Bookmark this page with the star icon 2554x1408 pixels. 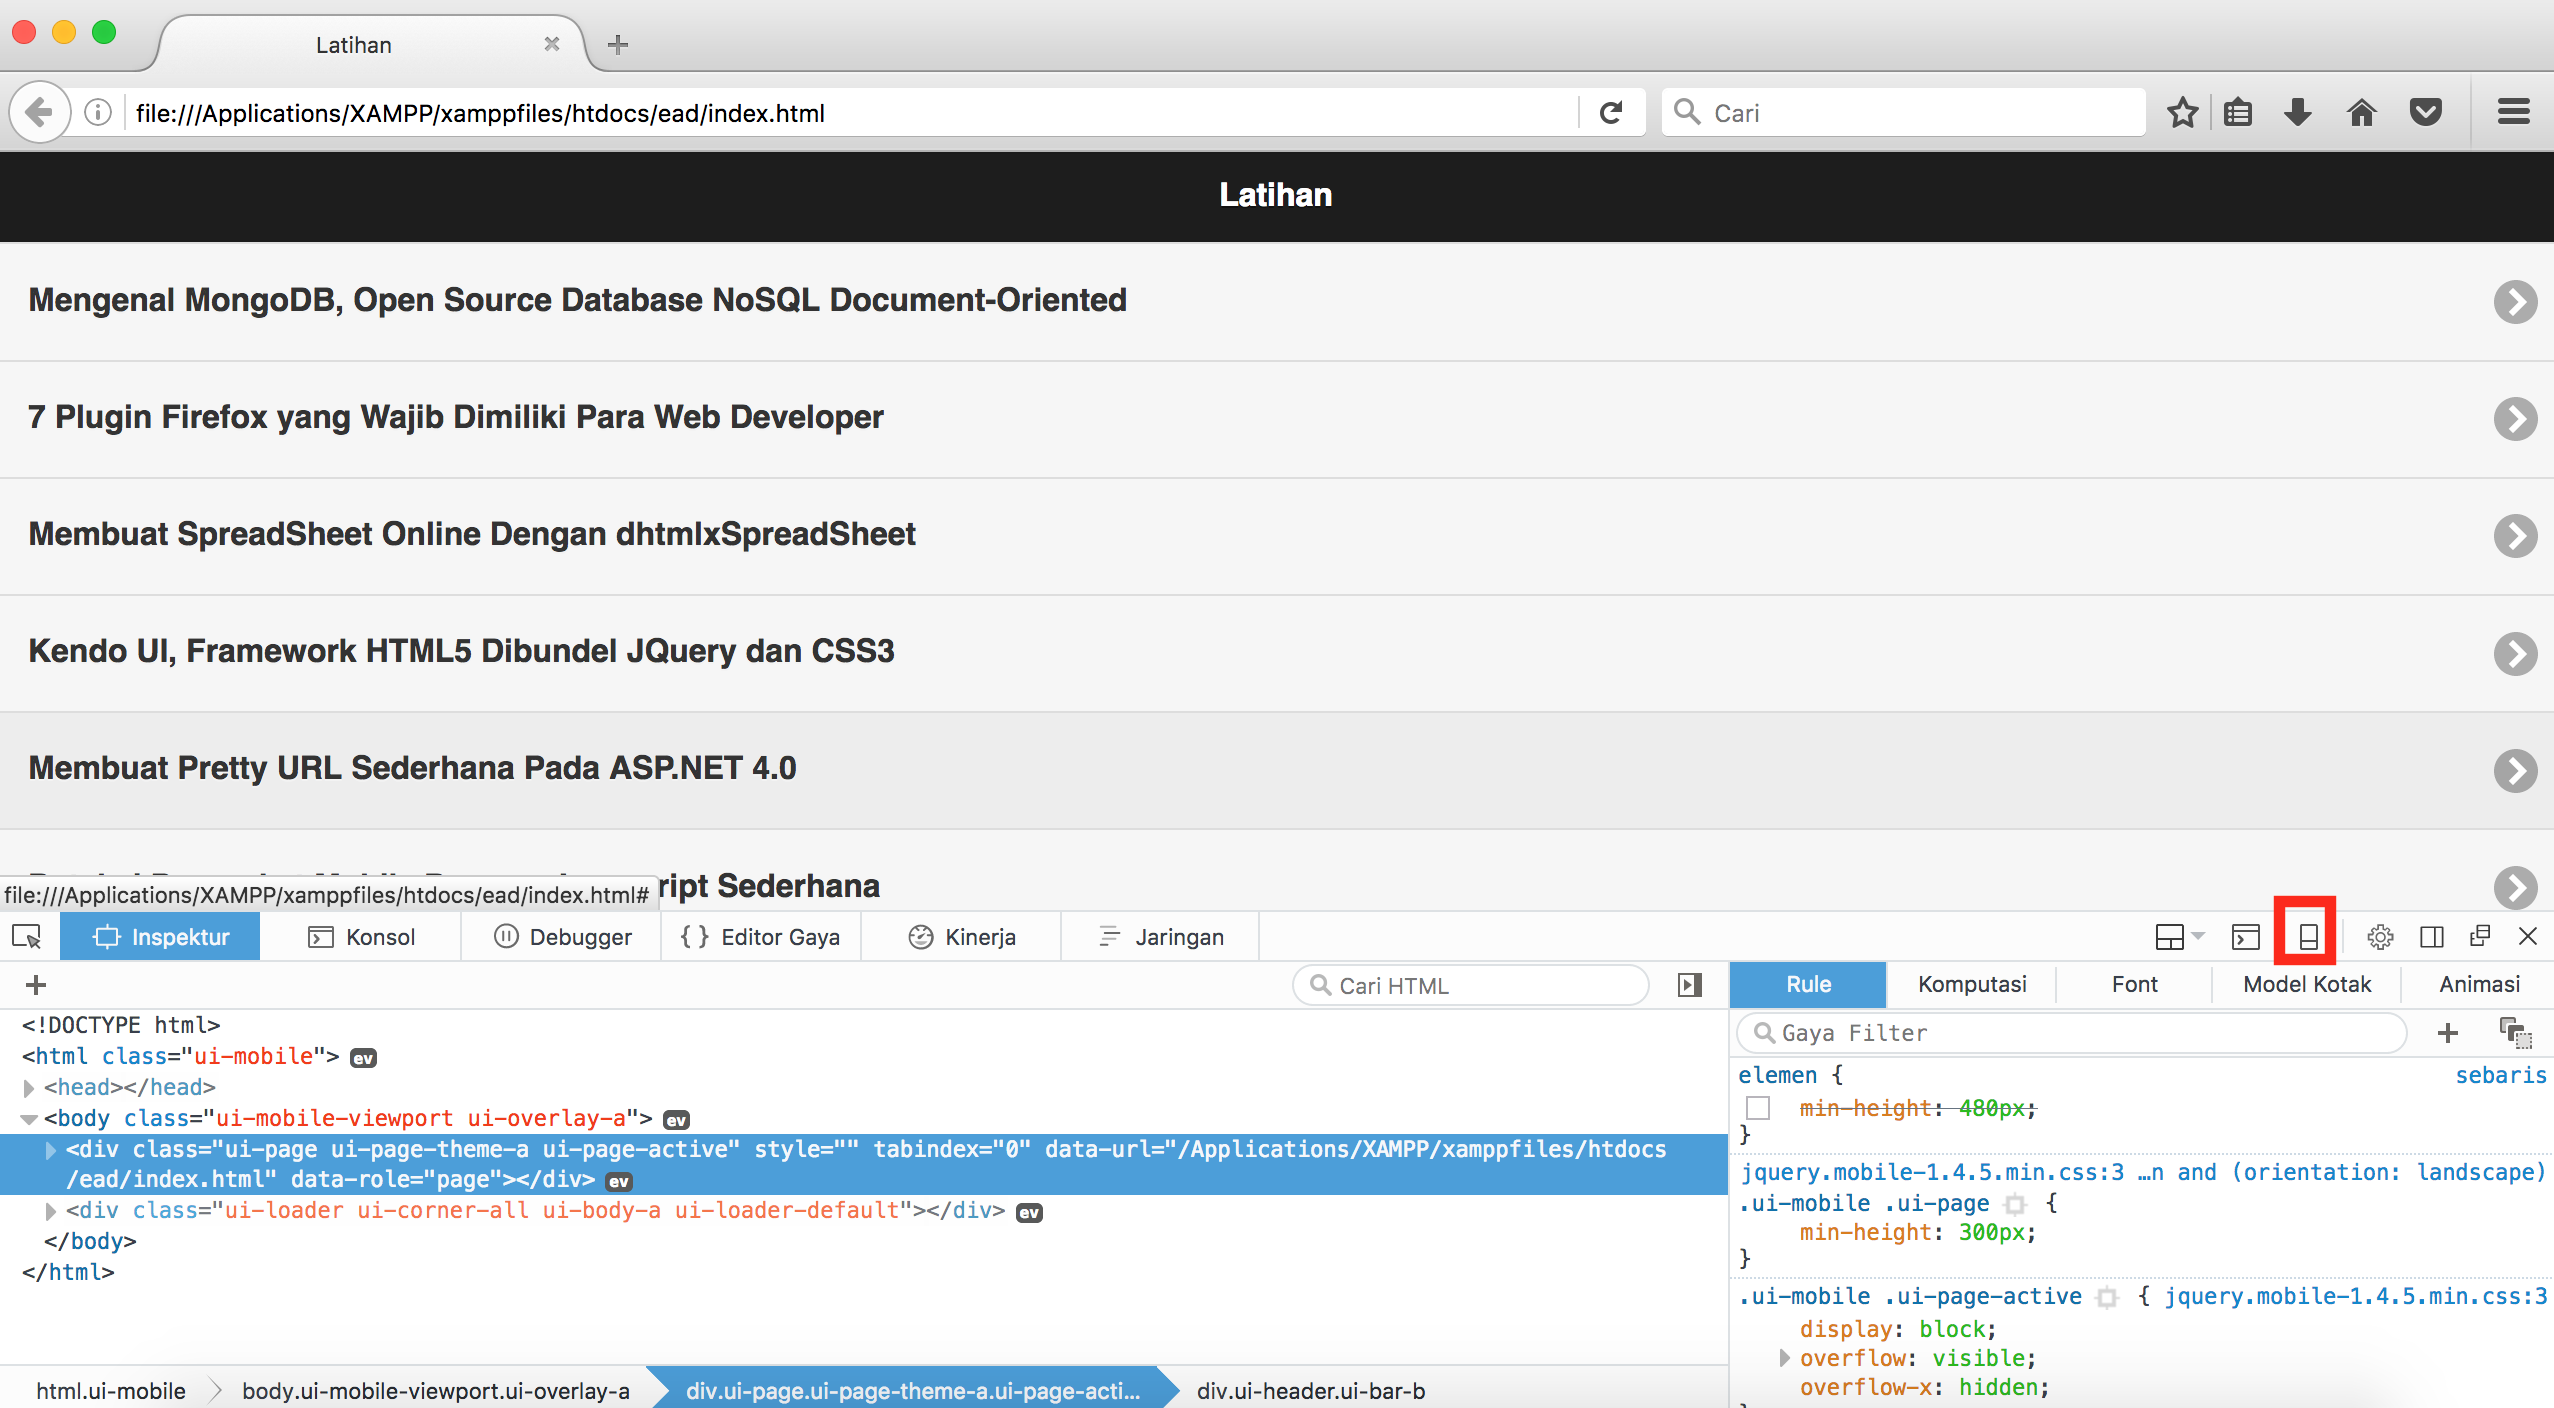(2182, 112)
